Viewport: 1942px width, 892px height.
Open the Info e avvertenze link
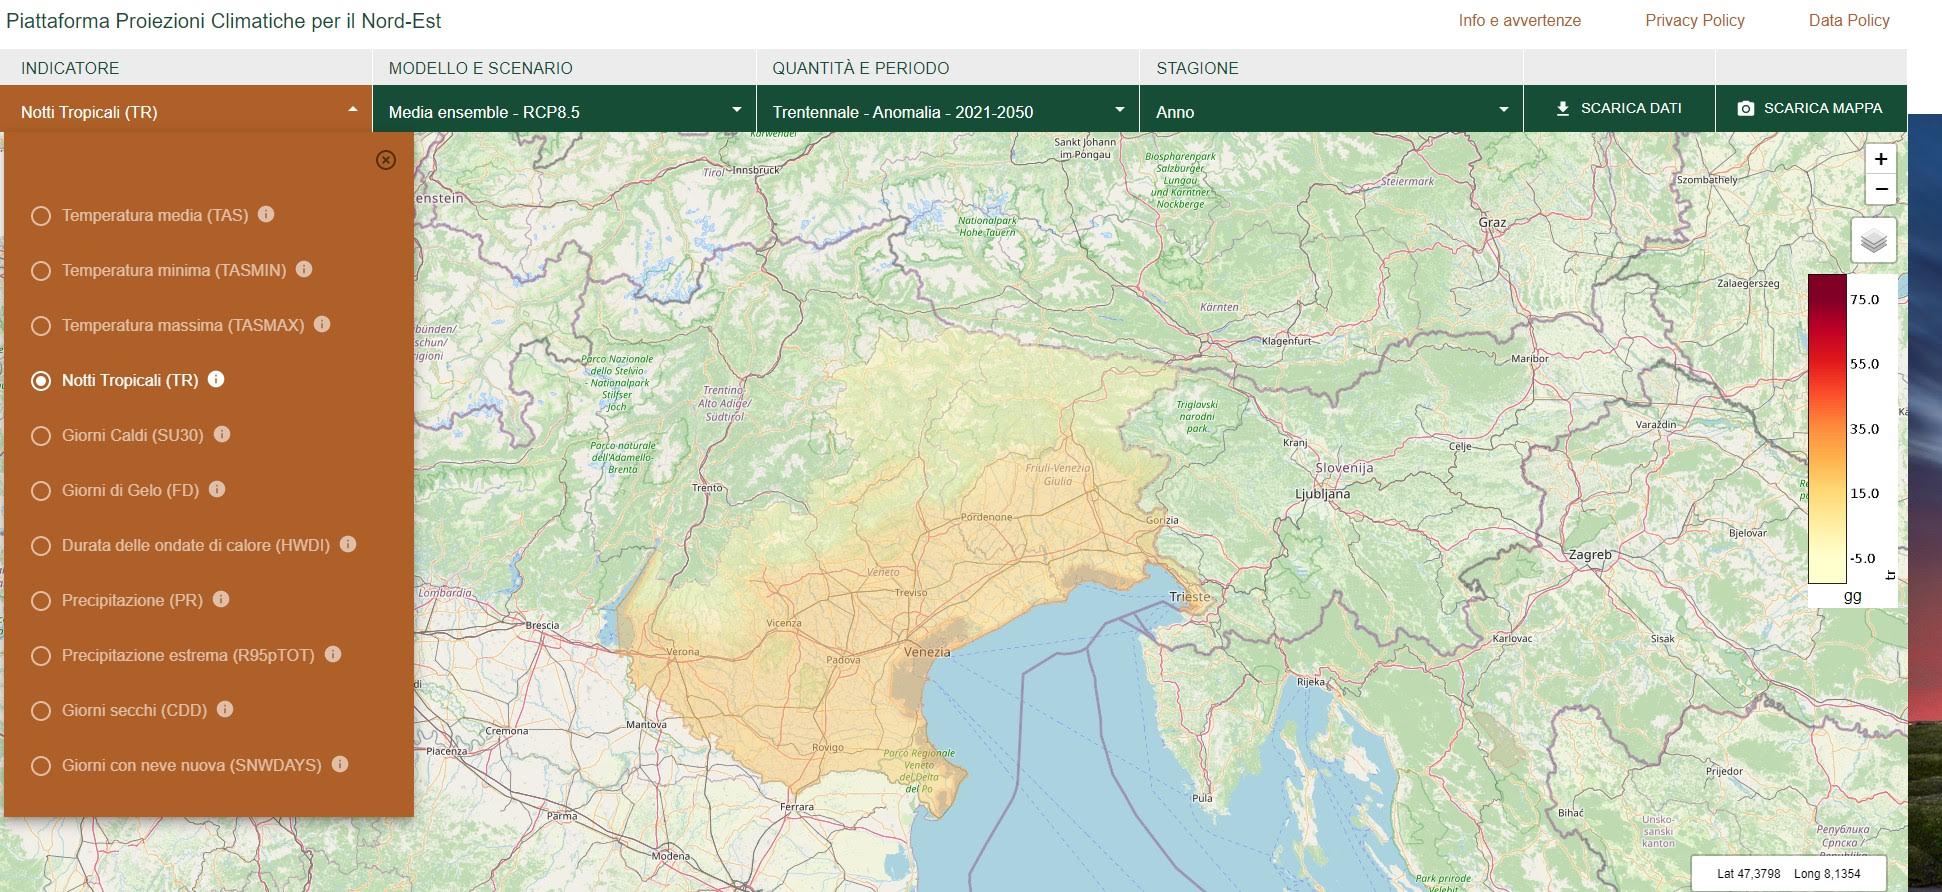(x=1519, y=20)
